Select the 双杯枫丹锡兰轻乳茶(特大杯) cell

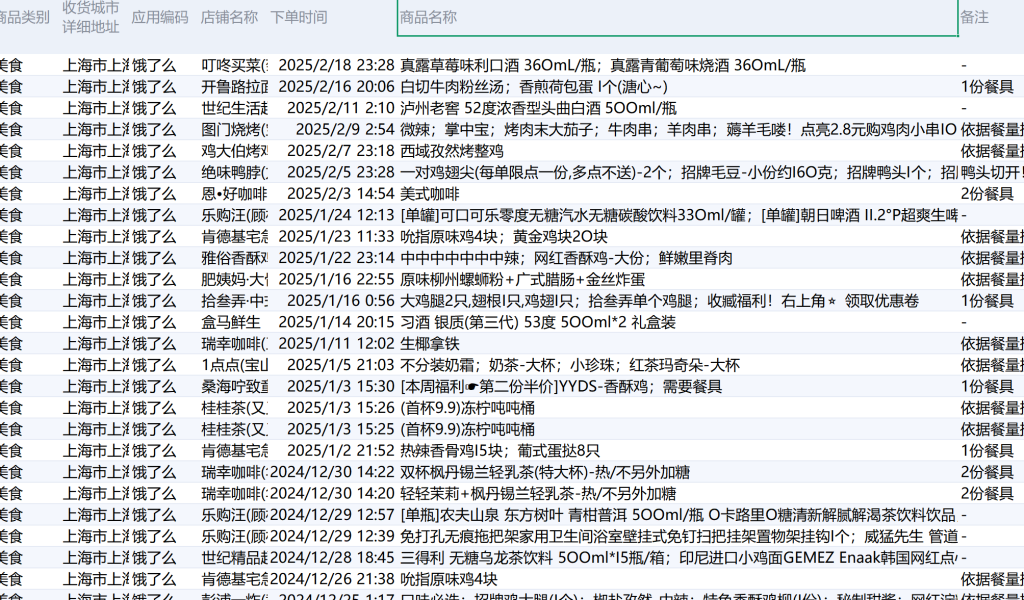click(x=545, y=472)
